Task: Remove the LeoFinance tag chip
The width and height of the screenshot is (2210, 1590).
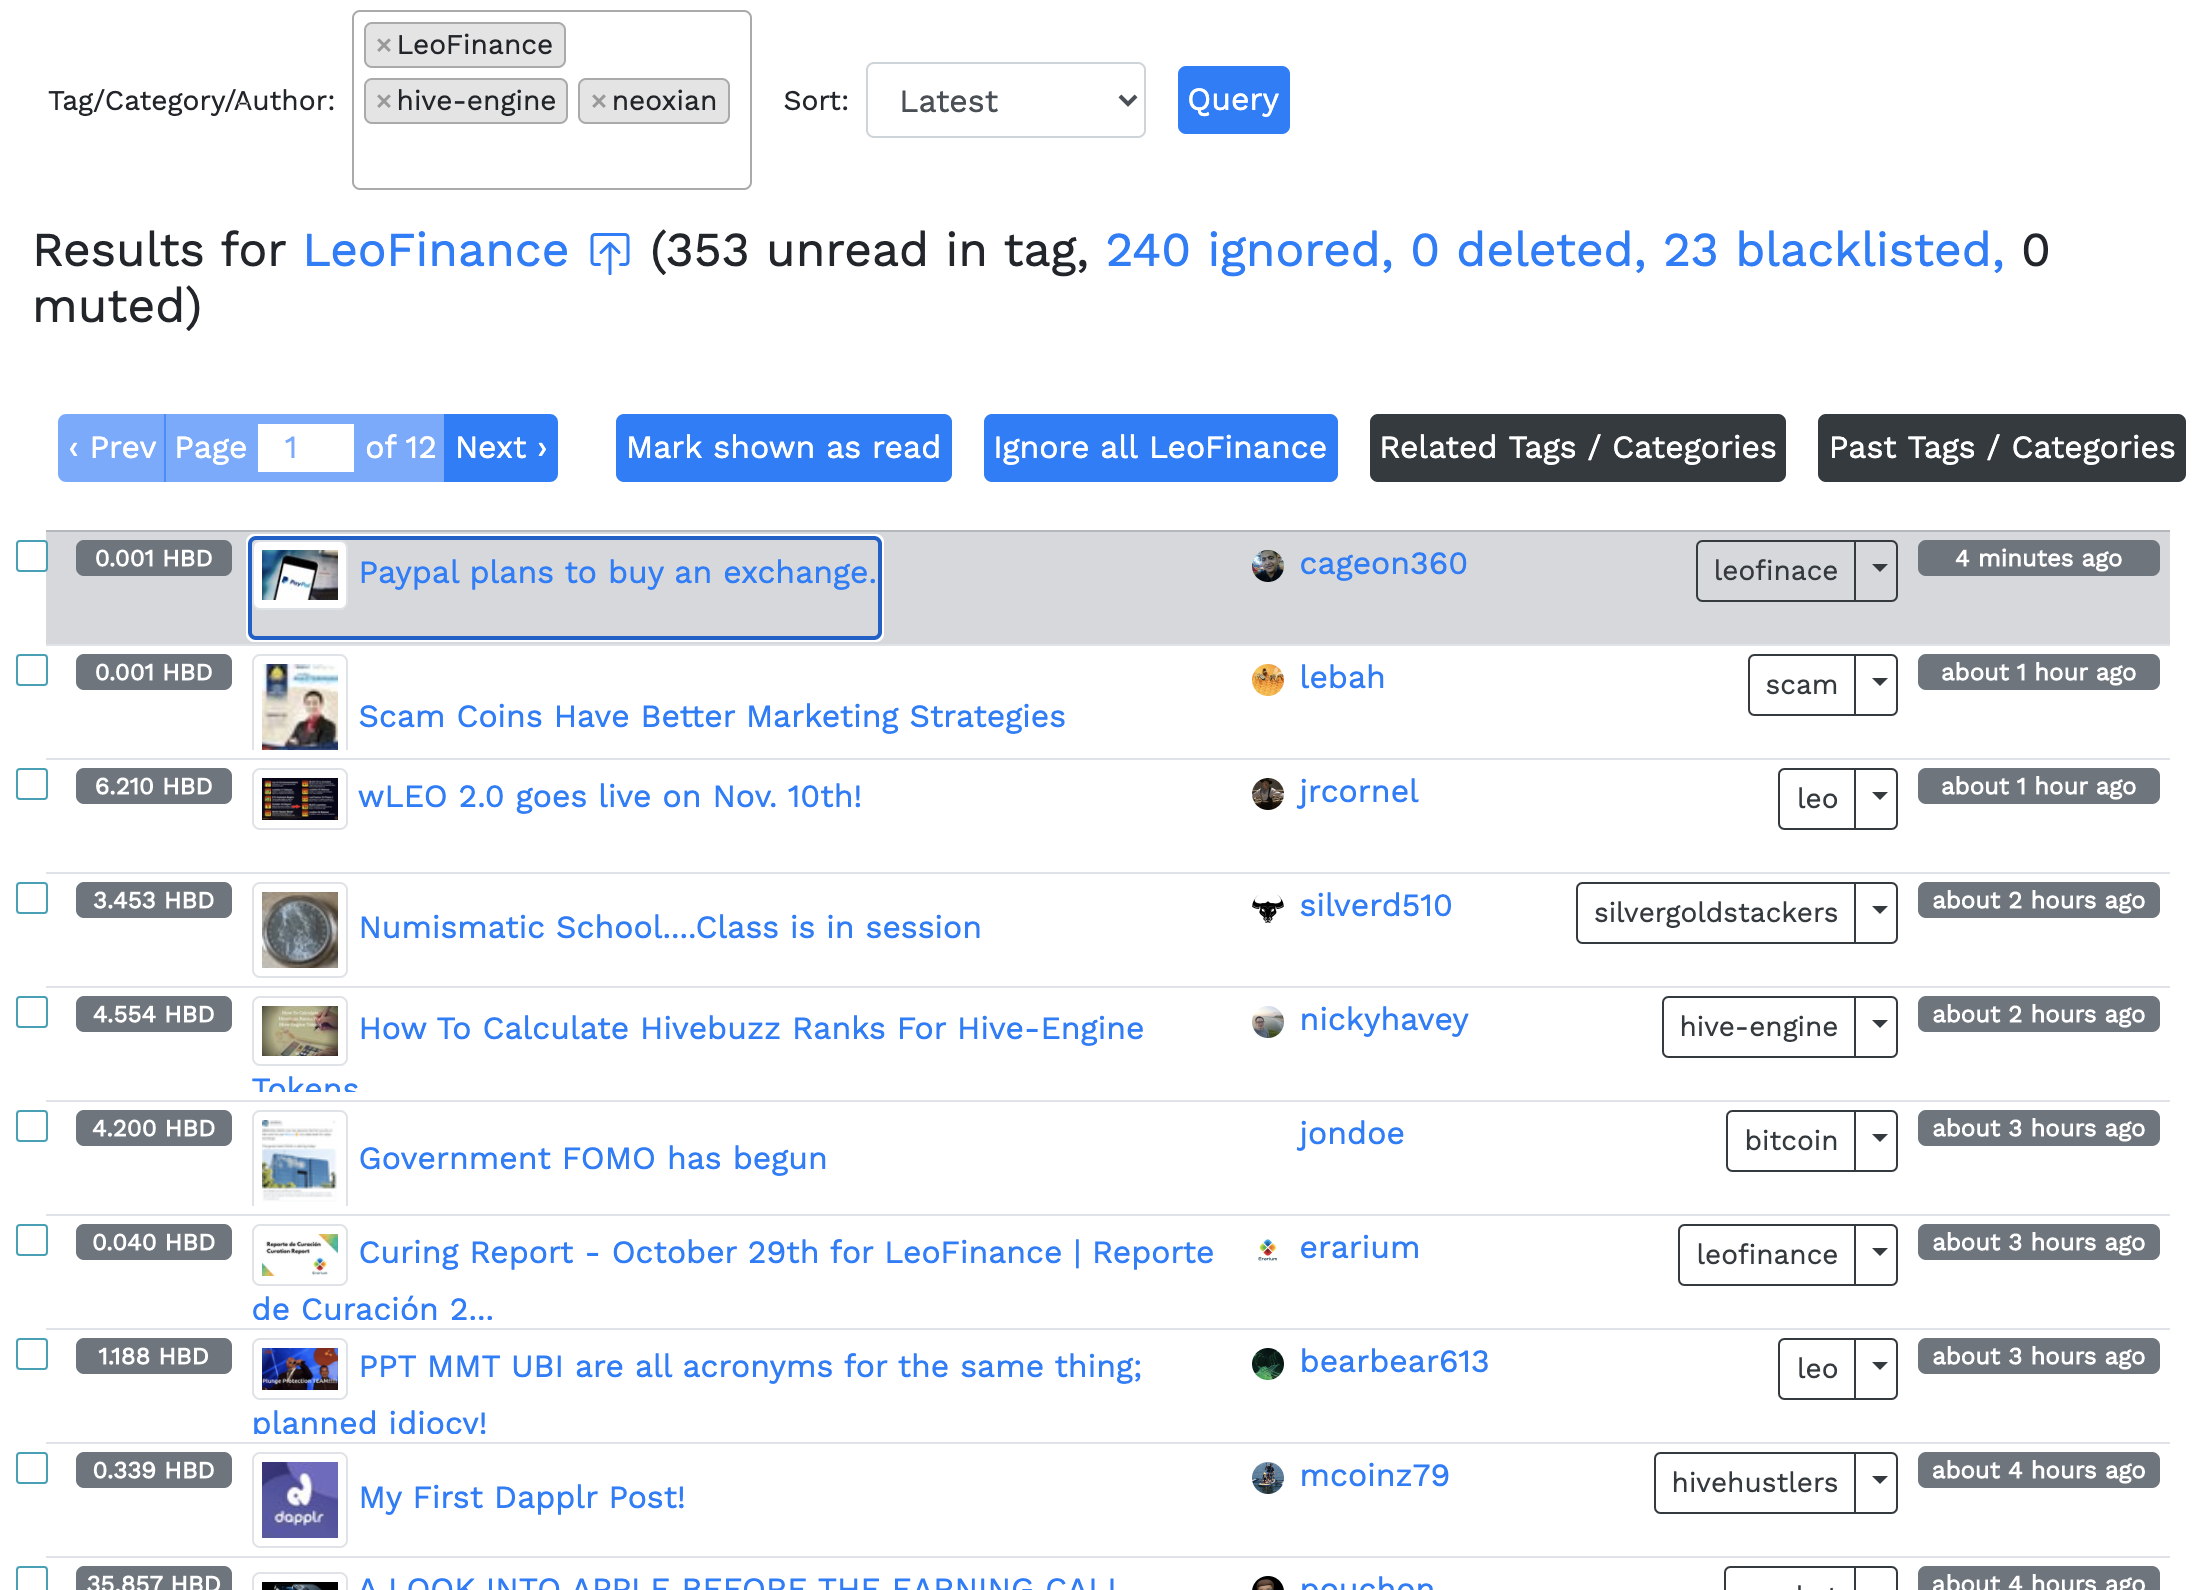Action: click(383, 45)
